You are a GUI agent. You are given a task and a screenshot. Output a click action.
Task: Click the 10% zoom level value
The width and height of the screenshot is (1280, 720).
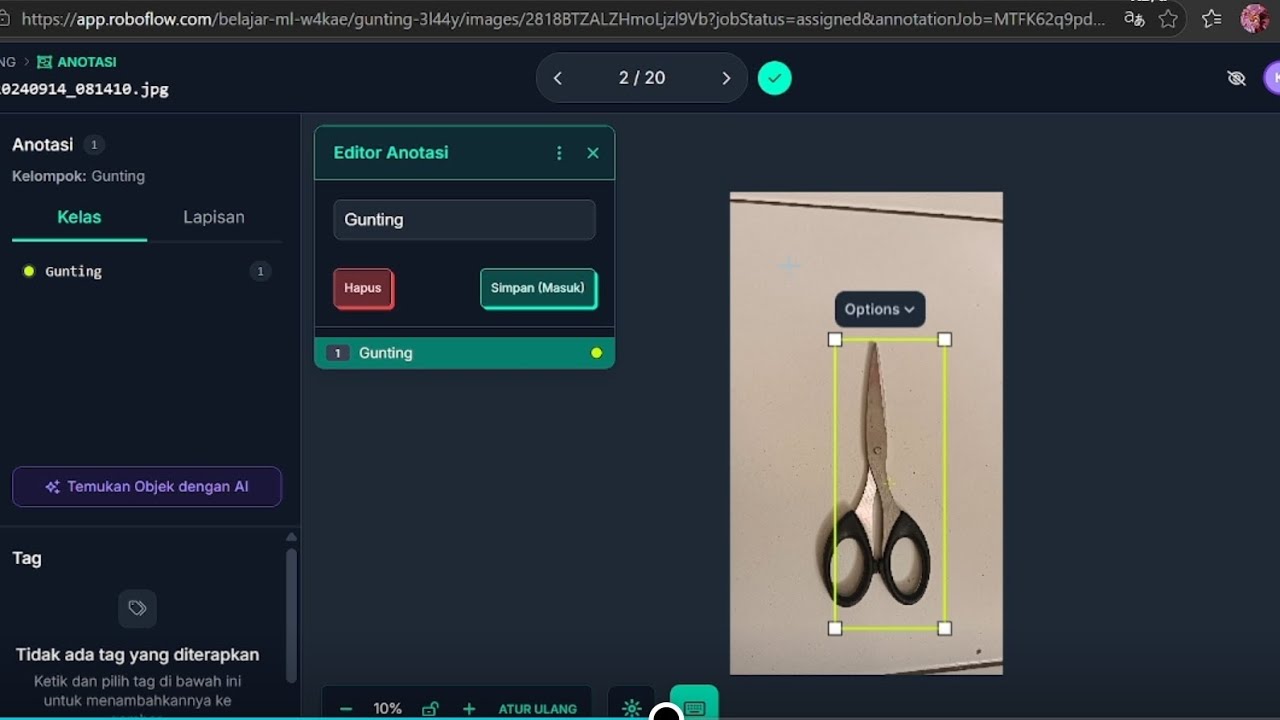tap(388, 709)
